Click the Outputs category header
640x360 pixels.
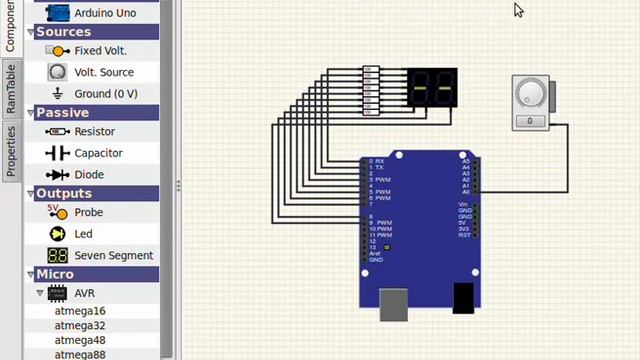click(96, 193)
